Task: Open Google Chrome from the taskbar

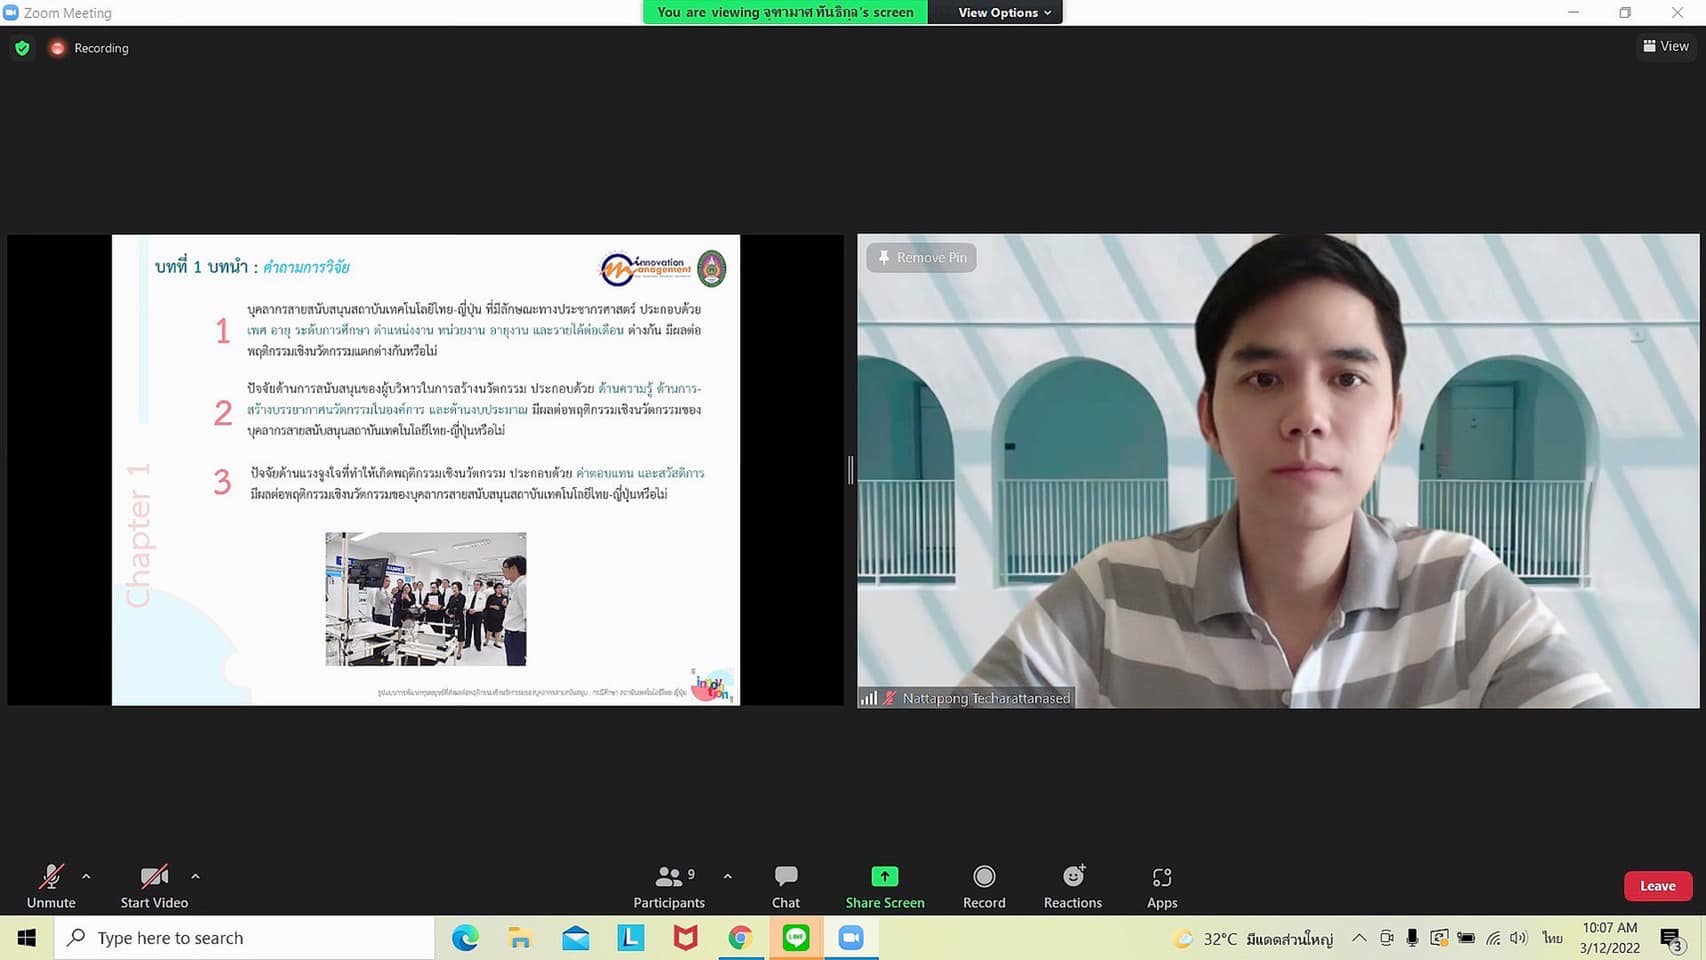Action: [x=740, y=938]
